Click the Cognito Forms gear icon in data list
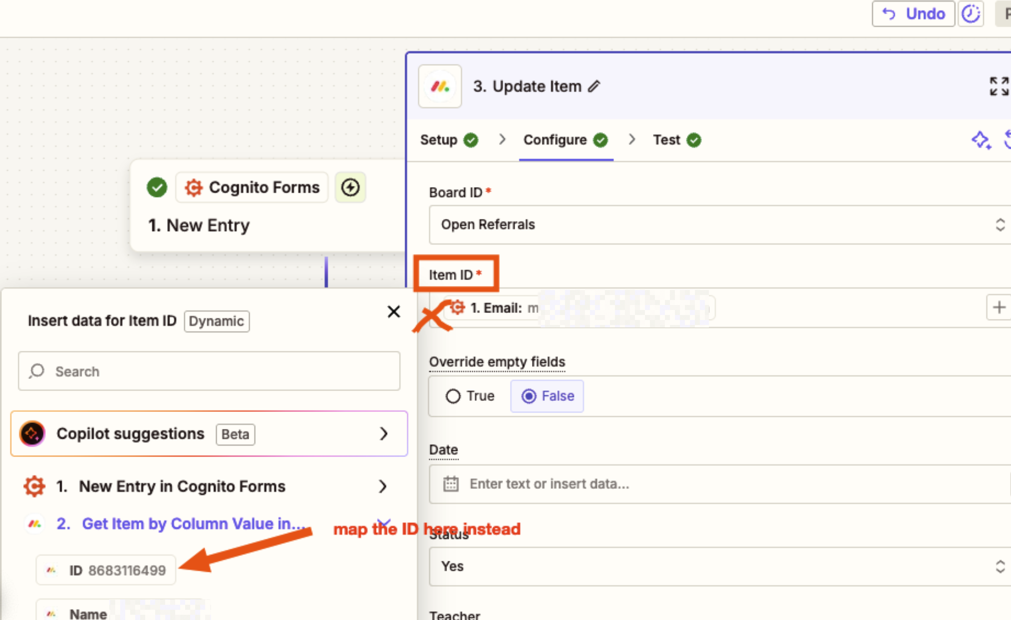Screen dimensions: 1011x620 pyautogui.click(x=34, y=486)
